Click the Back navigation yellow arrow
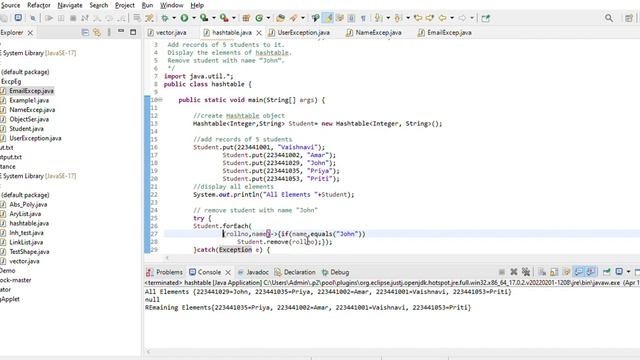This screenshot has width=640, height=360. click(x=442, y=18)
